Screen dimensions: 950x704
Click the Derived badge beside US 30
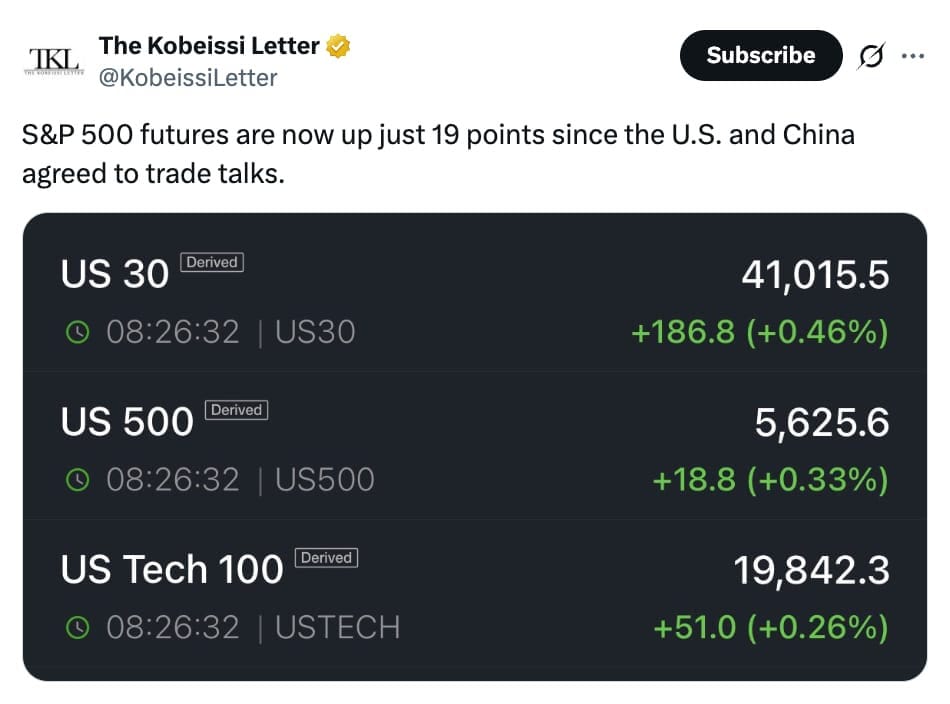tap(212, 262)
